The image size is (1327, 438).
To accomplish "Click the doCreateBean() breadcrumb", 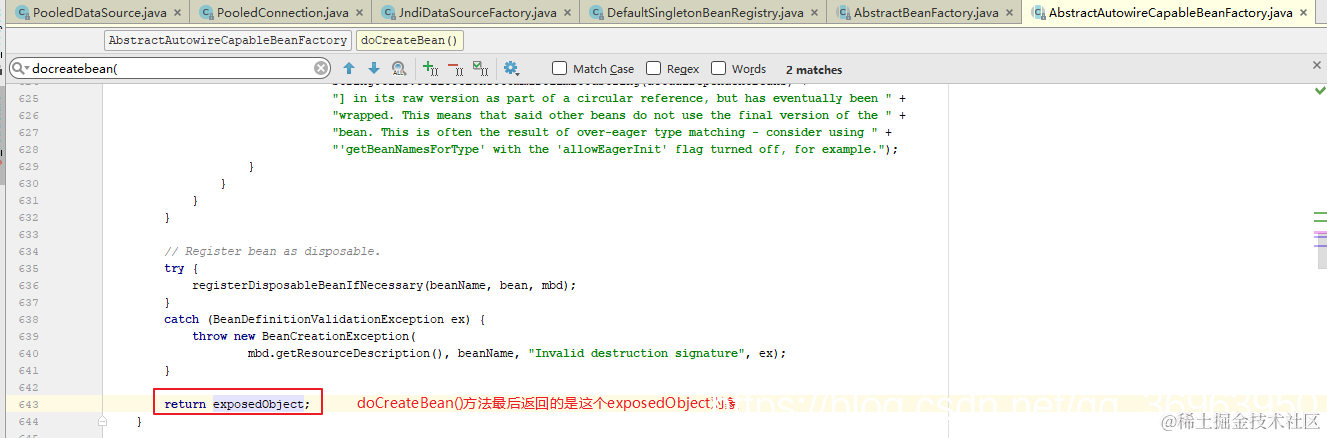I will (409, 41).
